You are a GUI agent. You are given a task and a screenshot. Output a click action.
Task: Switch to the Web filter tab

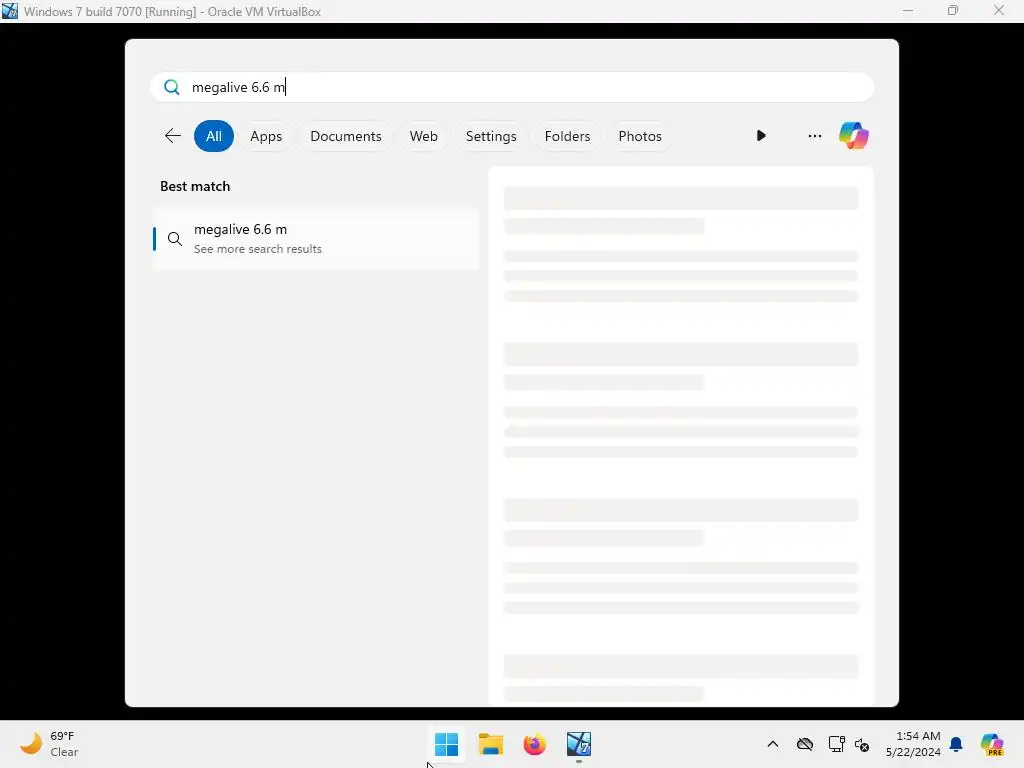423,136
